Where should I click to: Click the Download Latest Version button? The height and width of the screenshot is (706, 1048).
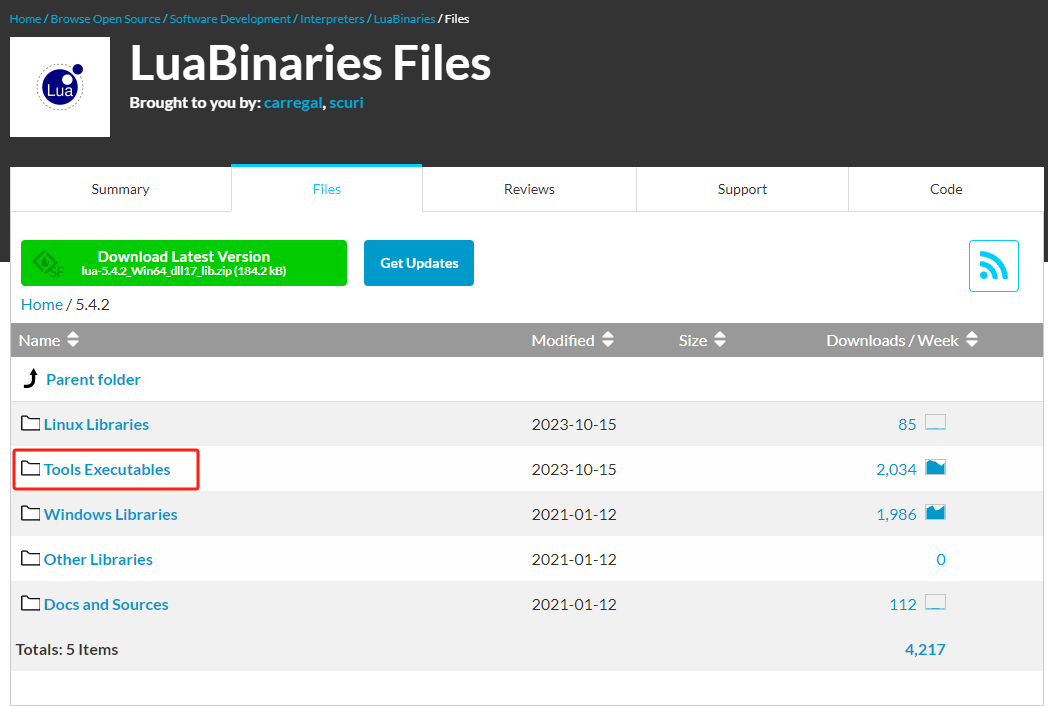click(x=184, y=263)
